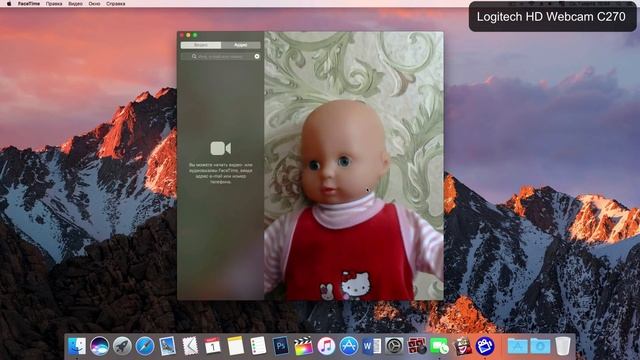Click the add contact plus button
Image resolution: width=640 pixels, height=360 pixels.
pyautogui.click(x=257, y=56)
